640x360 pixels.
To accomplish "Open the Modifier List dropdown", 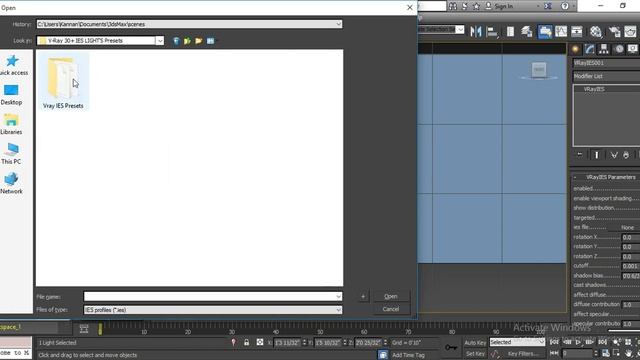I will click(606, 76).
